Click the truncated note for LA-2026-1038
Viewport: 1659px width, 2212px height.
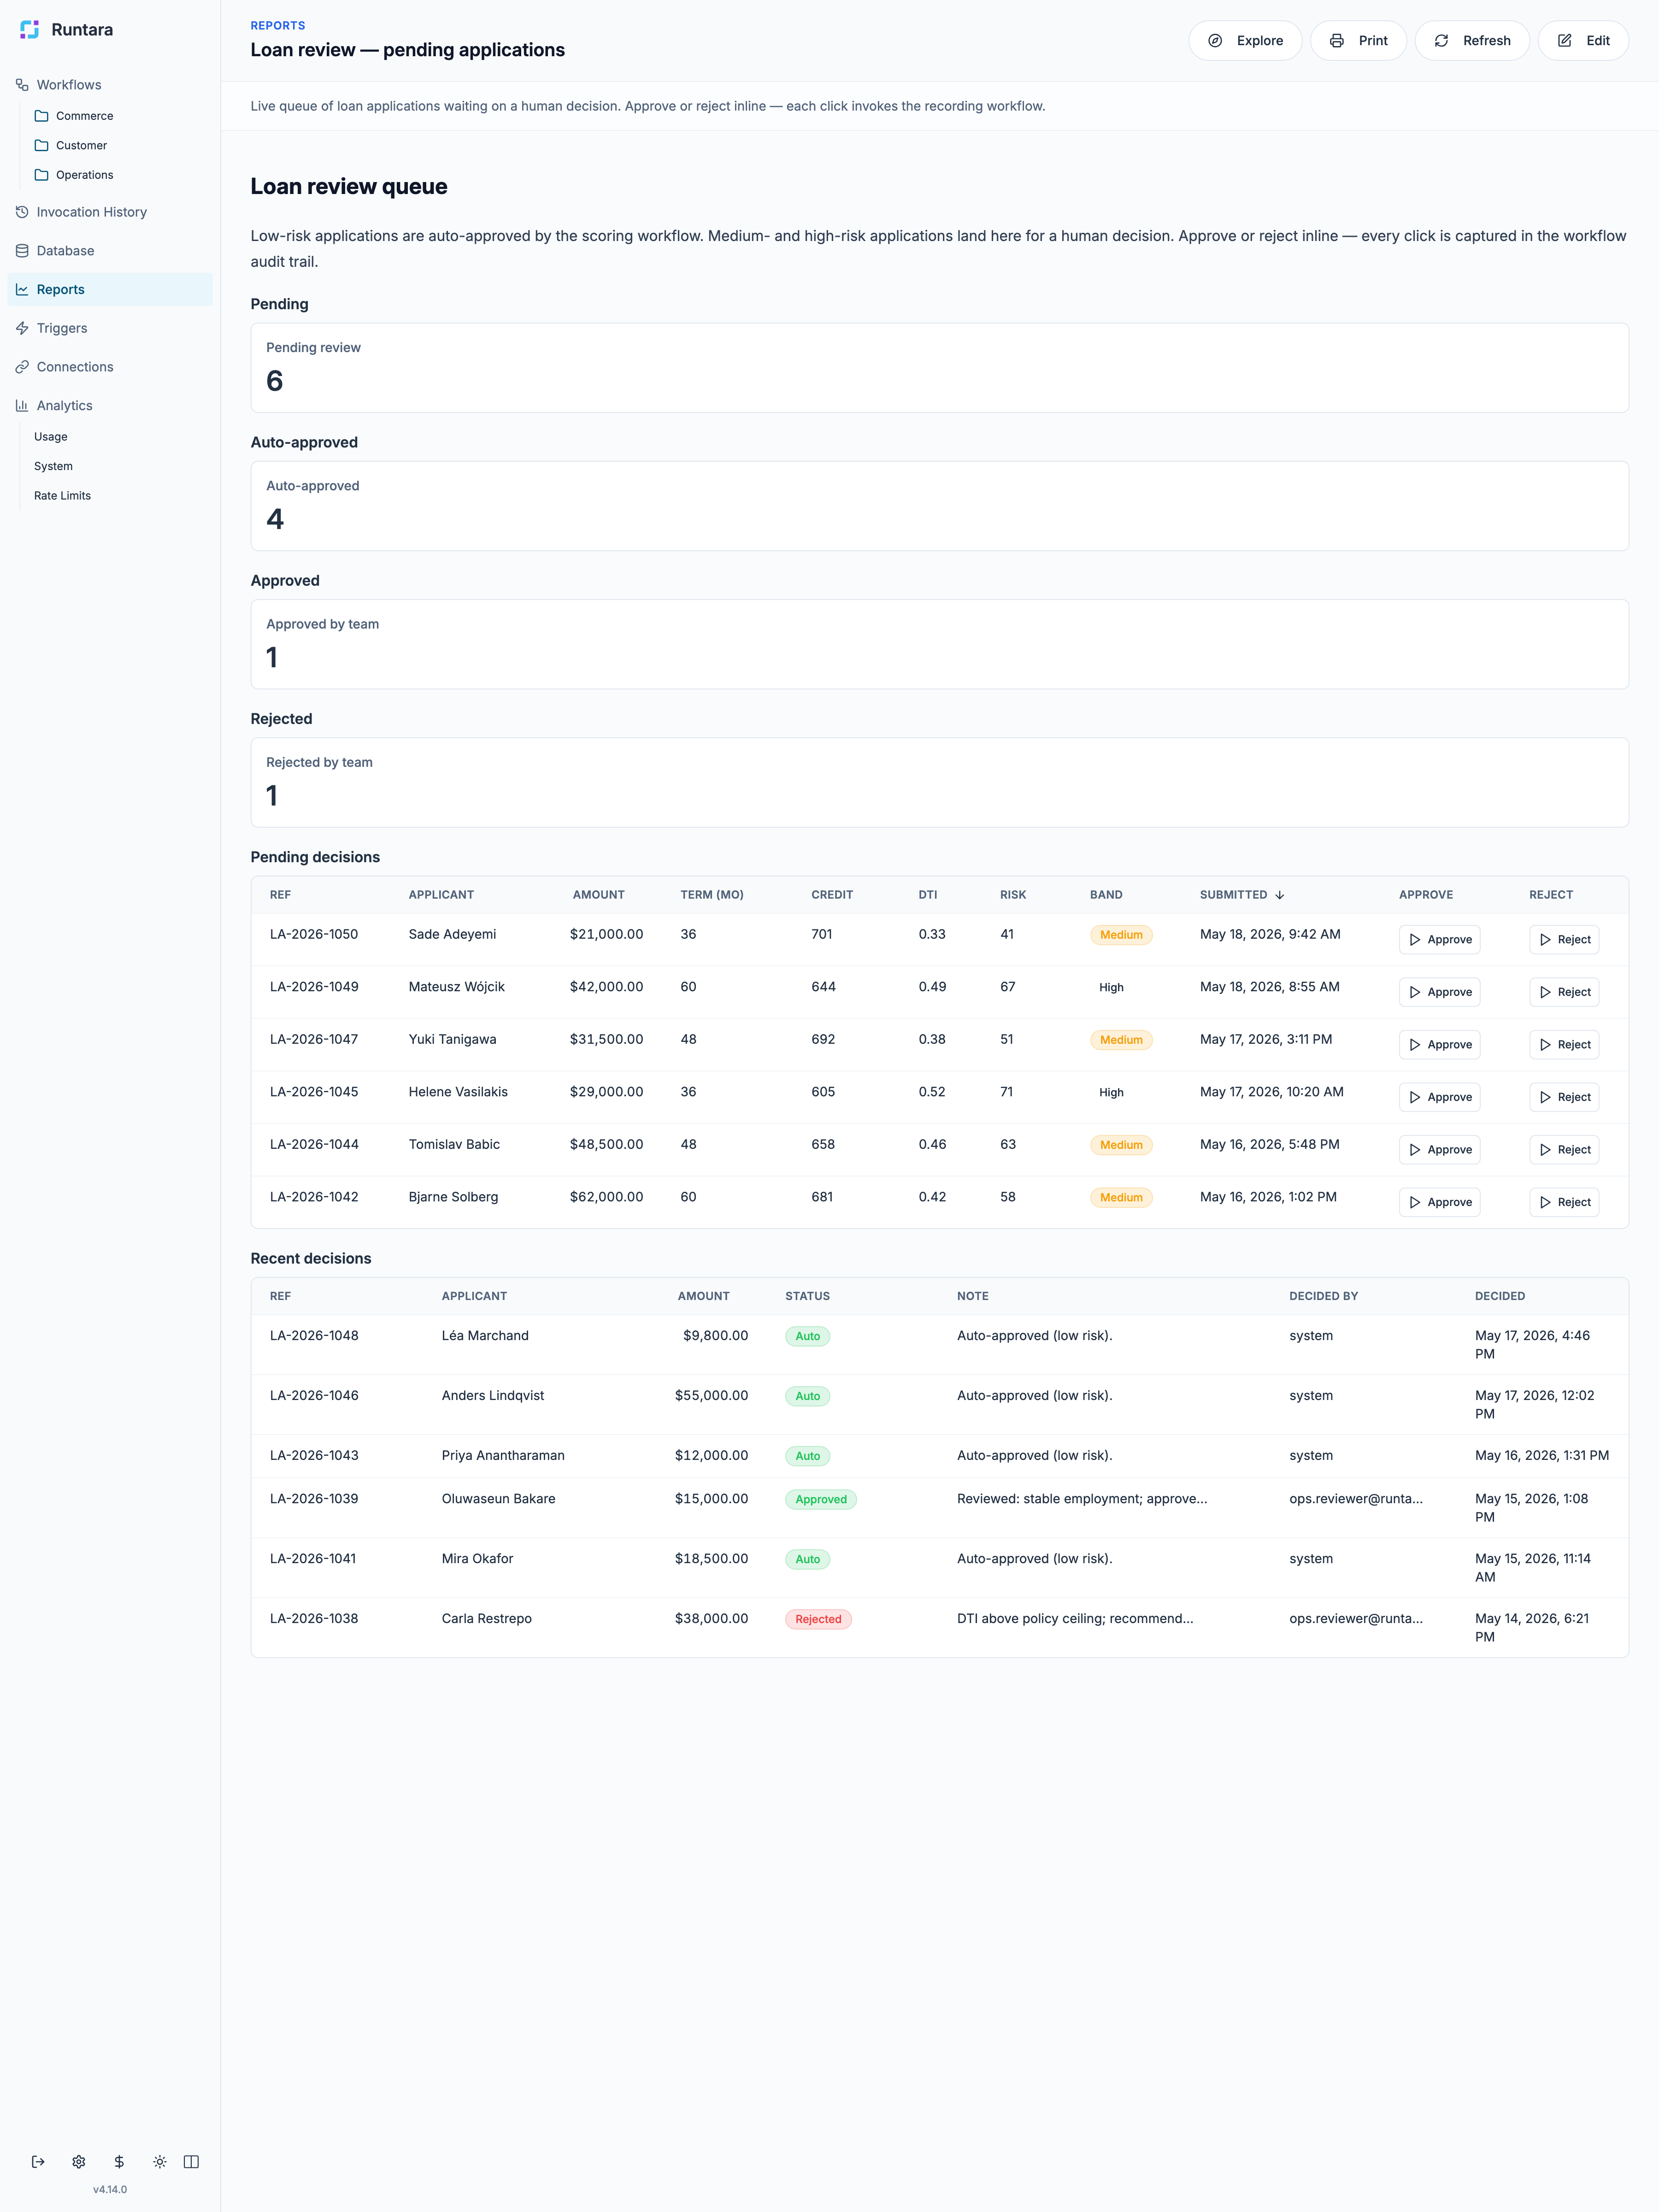(x=1075, y=1619)
